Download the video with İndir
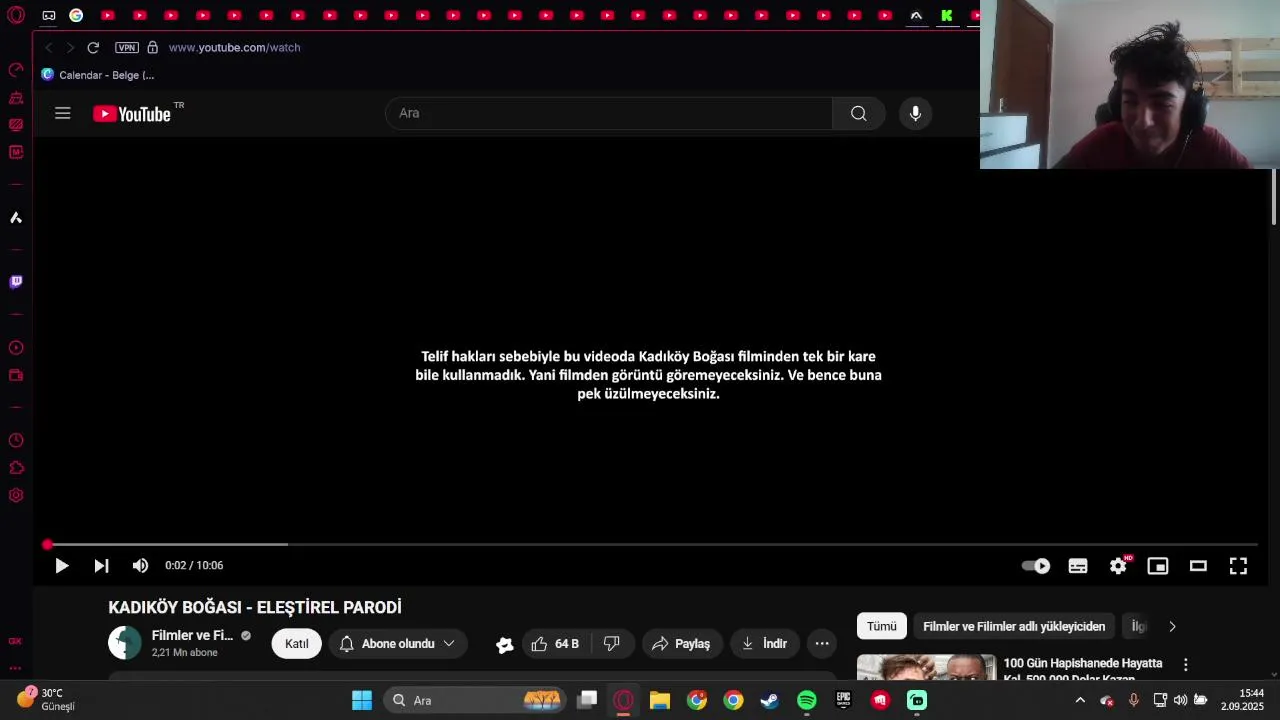Screen dimensions: 1280x720 pos(764,644)
